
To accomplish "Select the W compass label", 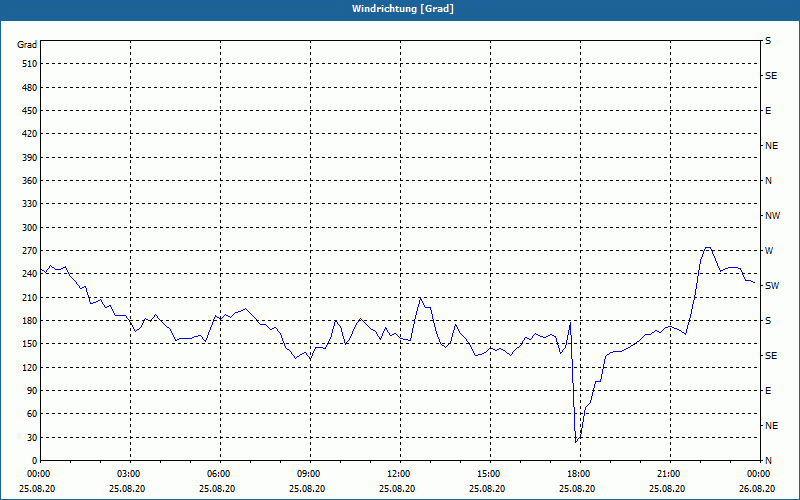I will click(769, 251).
